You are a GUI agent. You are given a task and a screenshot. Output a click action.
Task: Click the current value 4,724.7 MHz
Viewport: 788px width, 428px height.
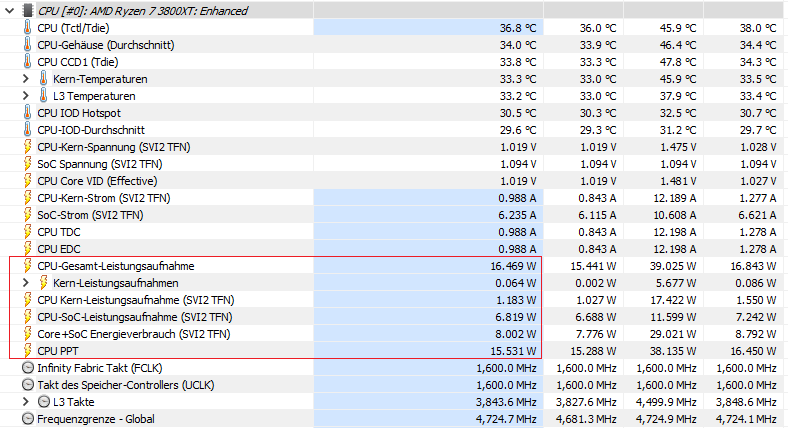(x=506, y=419)
